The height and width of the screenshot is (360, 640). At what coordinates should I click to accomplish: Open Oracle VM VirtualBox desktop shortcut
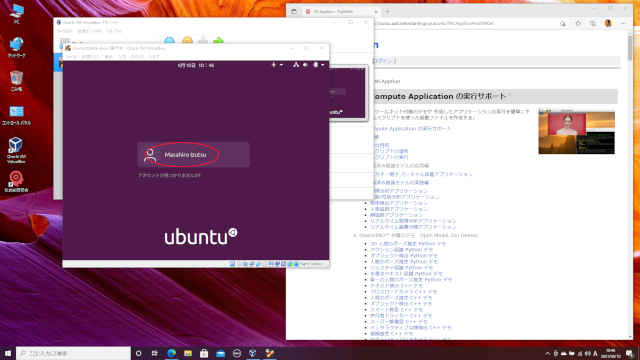(x=16, y=150)
